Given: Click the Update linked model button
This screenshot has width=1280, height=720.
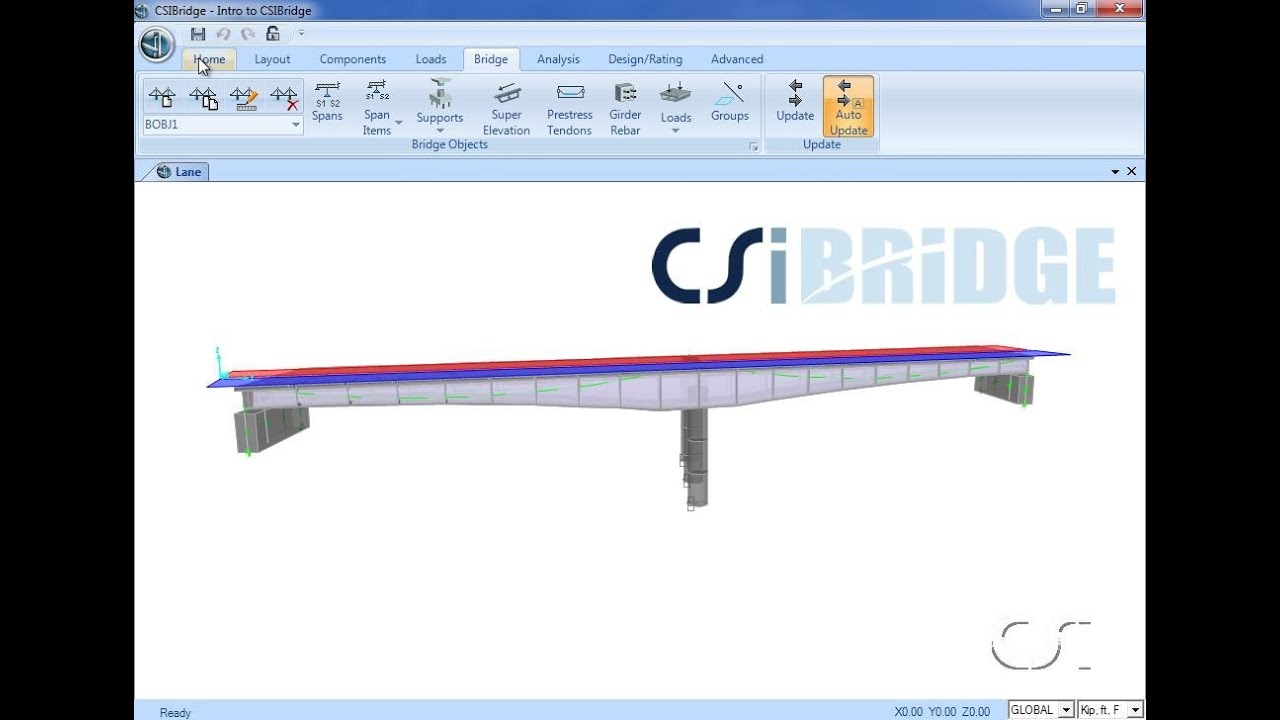Looking at the screenshot, I should (795, 102).
